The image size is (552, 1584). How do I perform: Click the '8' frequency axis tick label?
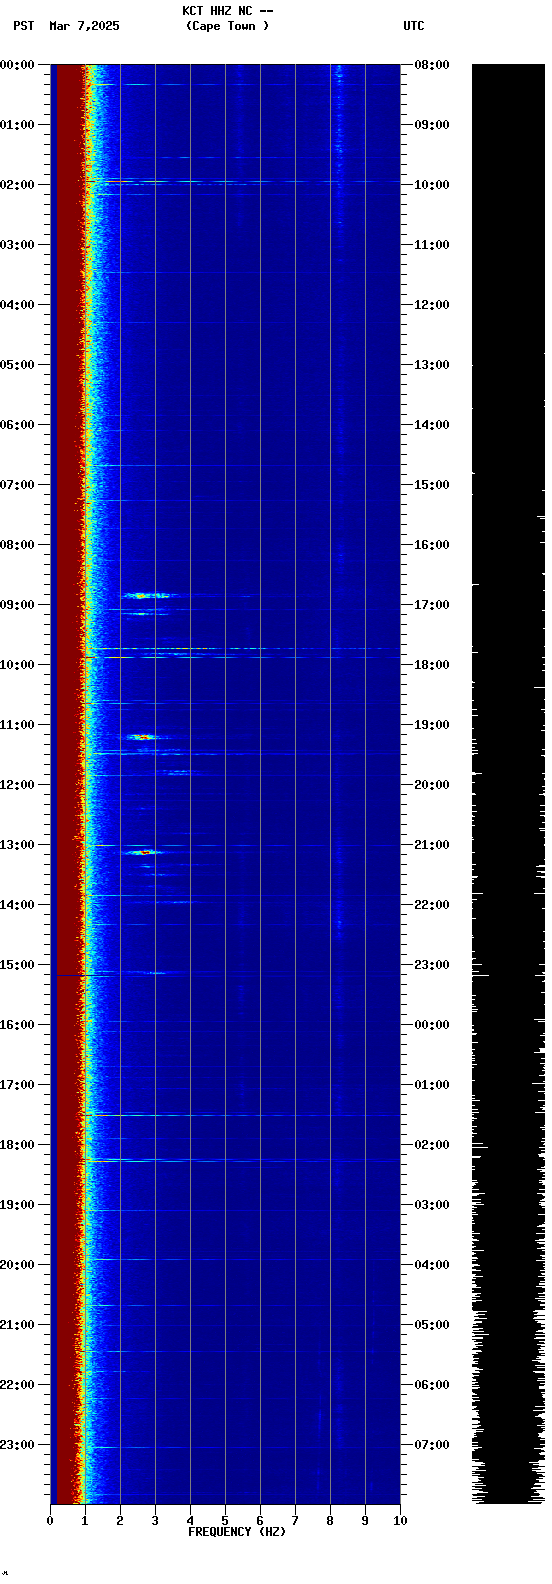330,1521
